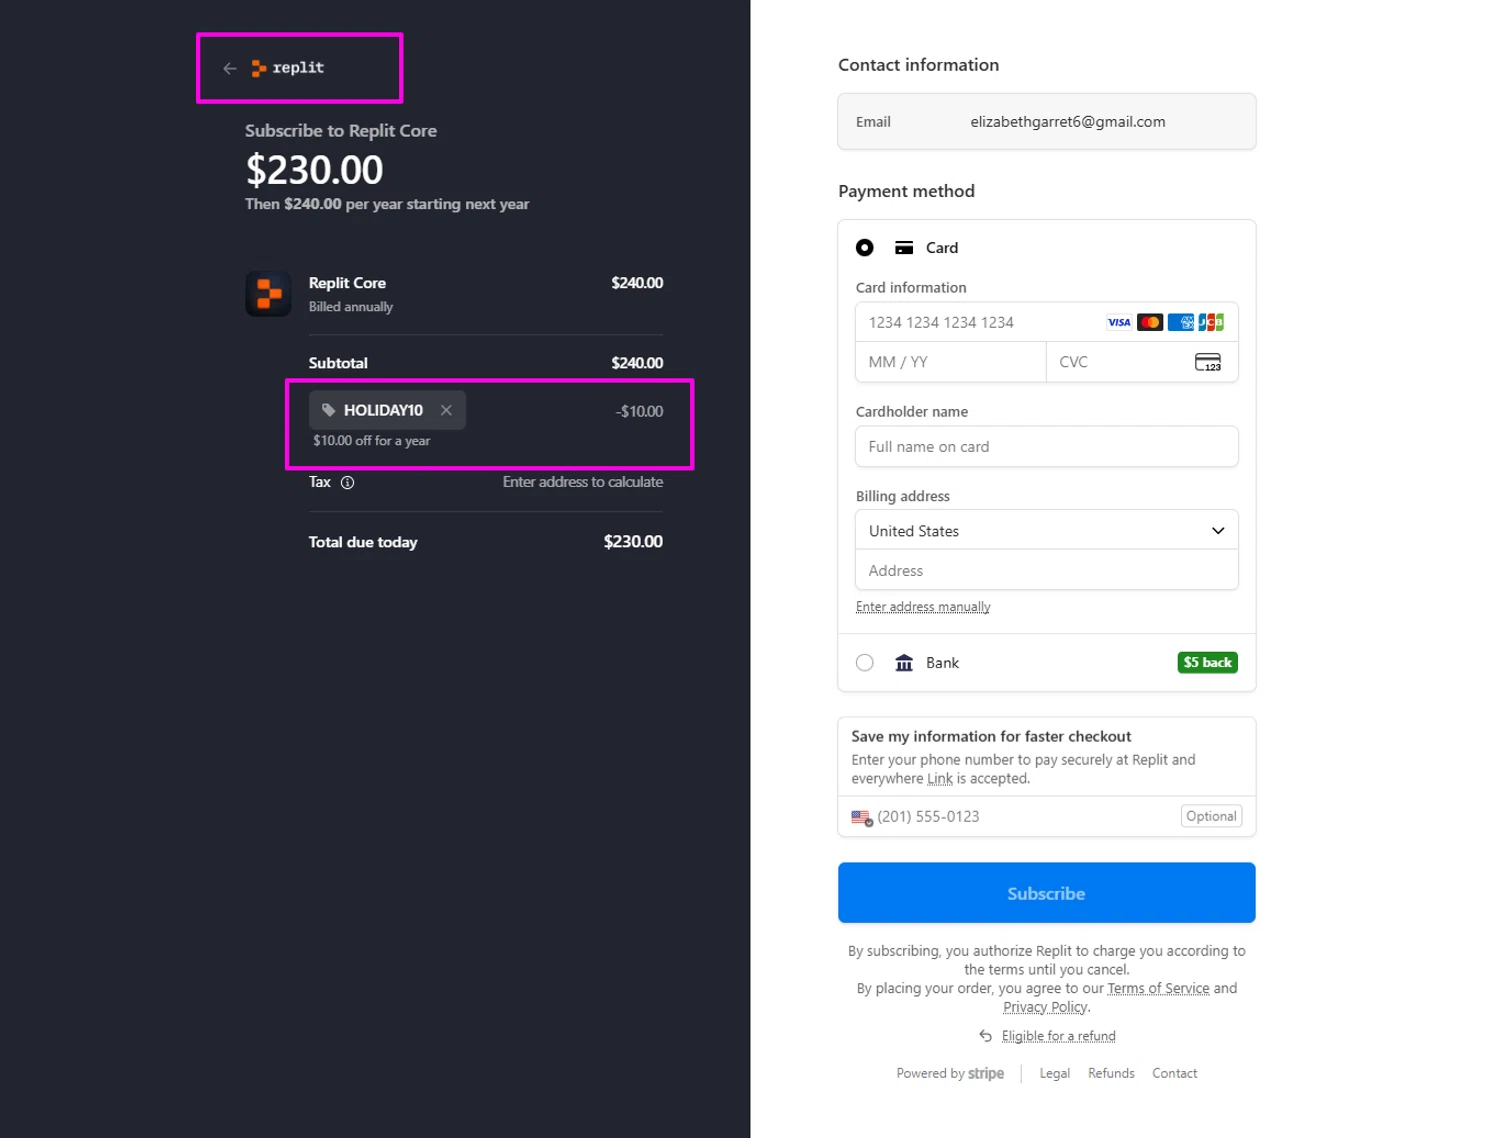Image resolution: width=1500 pixels, height=1138 pixels.
Task: Click the back arrow next to replit logo
Action: pos(230,68)
